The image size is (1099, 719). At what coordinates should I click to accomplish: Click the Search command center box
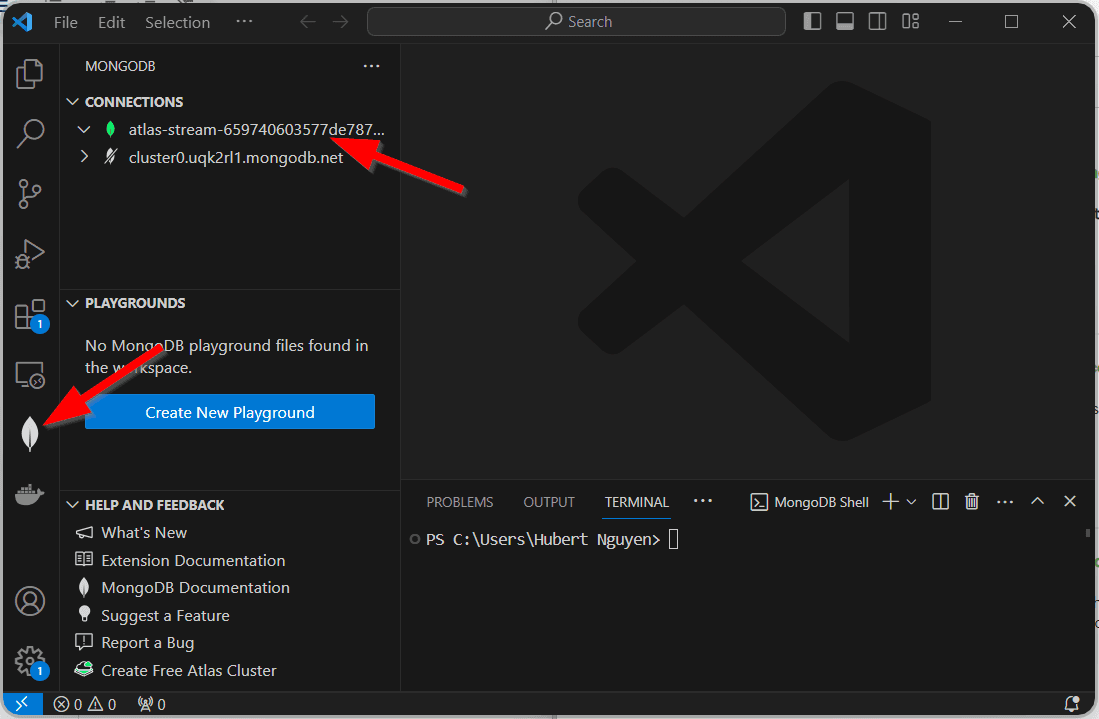coord(576,22)
